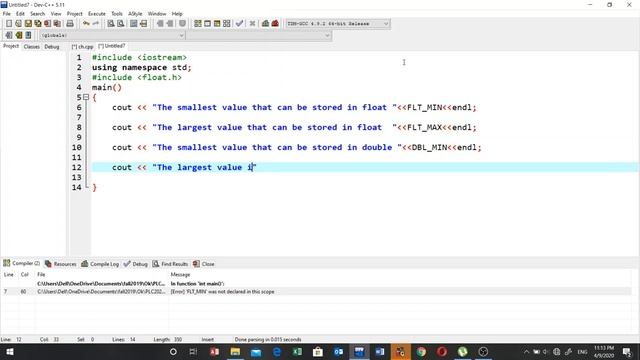Select the "In function 'int main()'" message row

316,283
